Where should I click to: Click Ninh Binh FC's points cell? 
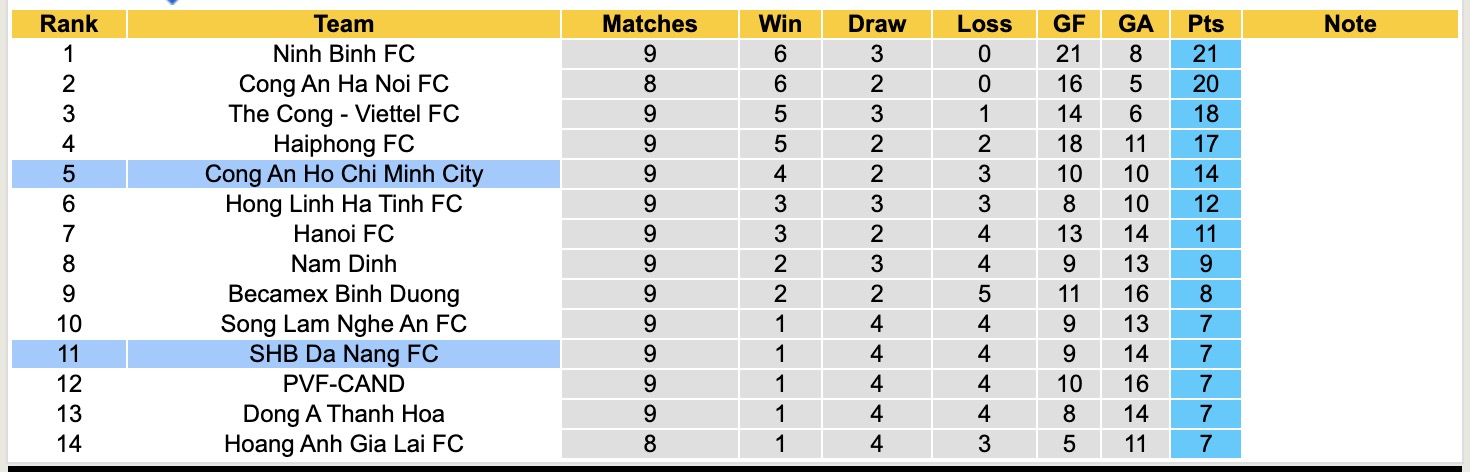[1206, 54]
